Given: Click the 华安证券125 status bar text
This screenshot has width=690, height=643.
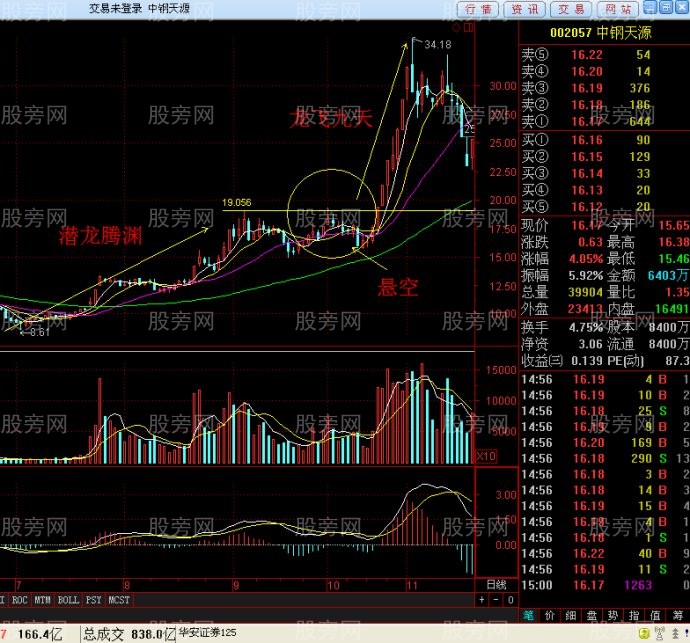Looking at the screenshot, I should tap(207, 633).
